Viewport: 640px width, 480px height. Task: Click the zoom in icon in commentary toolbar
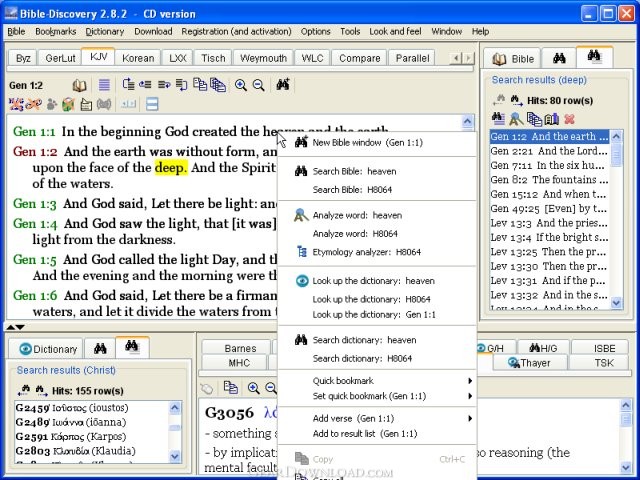point(253,388)
